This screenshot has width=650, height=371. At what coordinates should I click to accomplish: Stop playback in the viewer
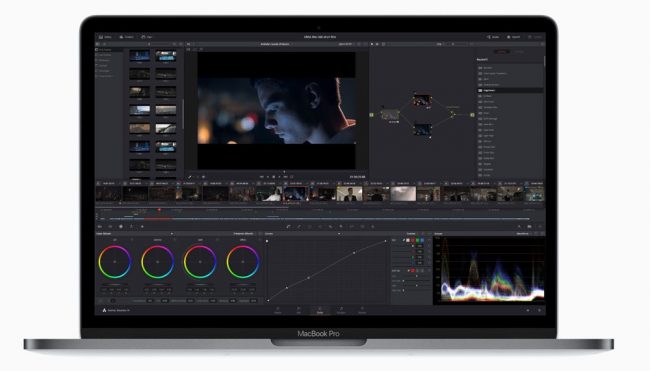(x=274, y=177)
